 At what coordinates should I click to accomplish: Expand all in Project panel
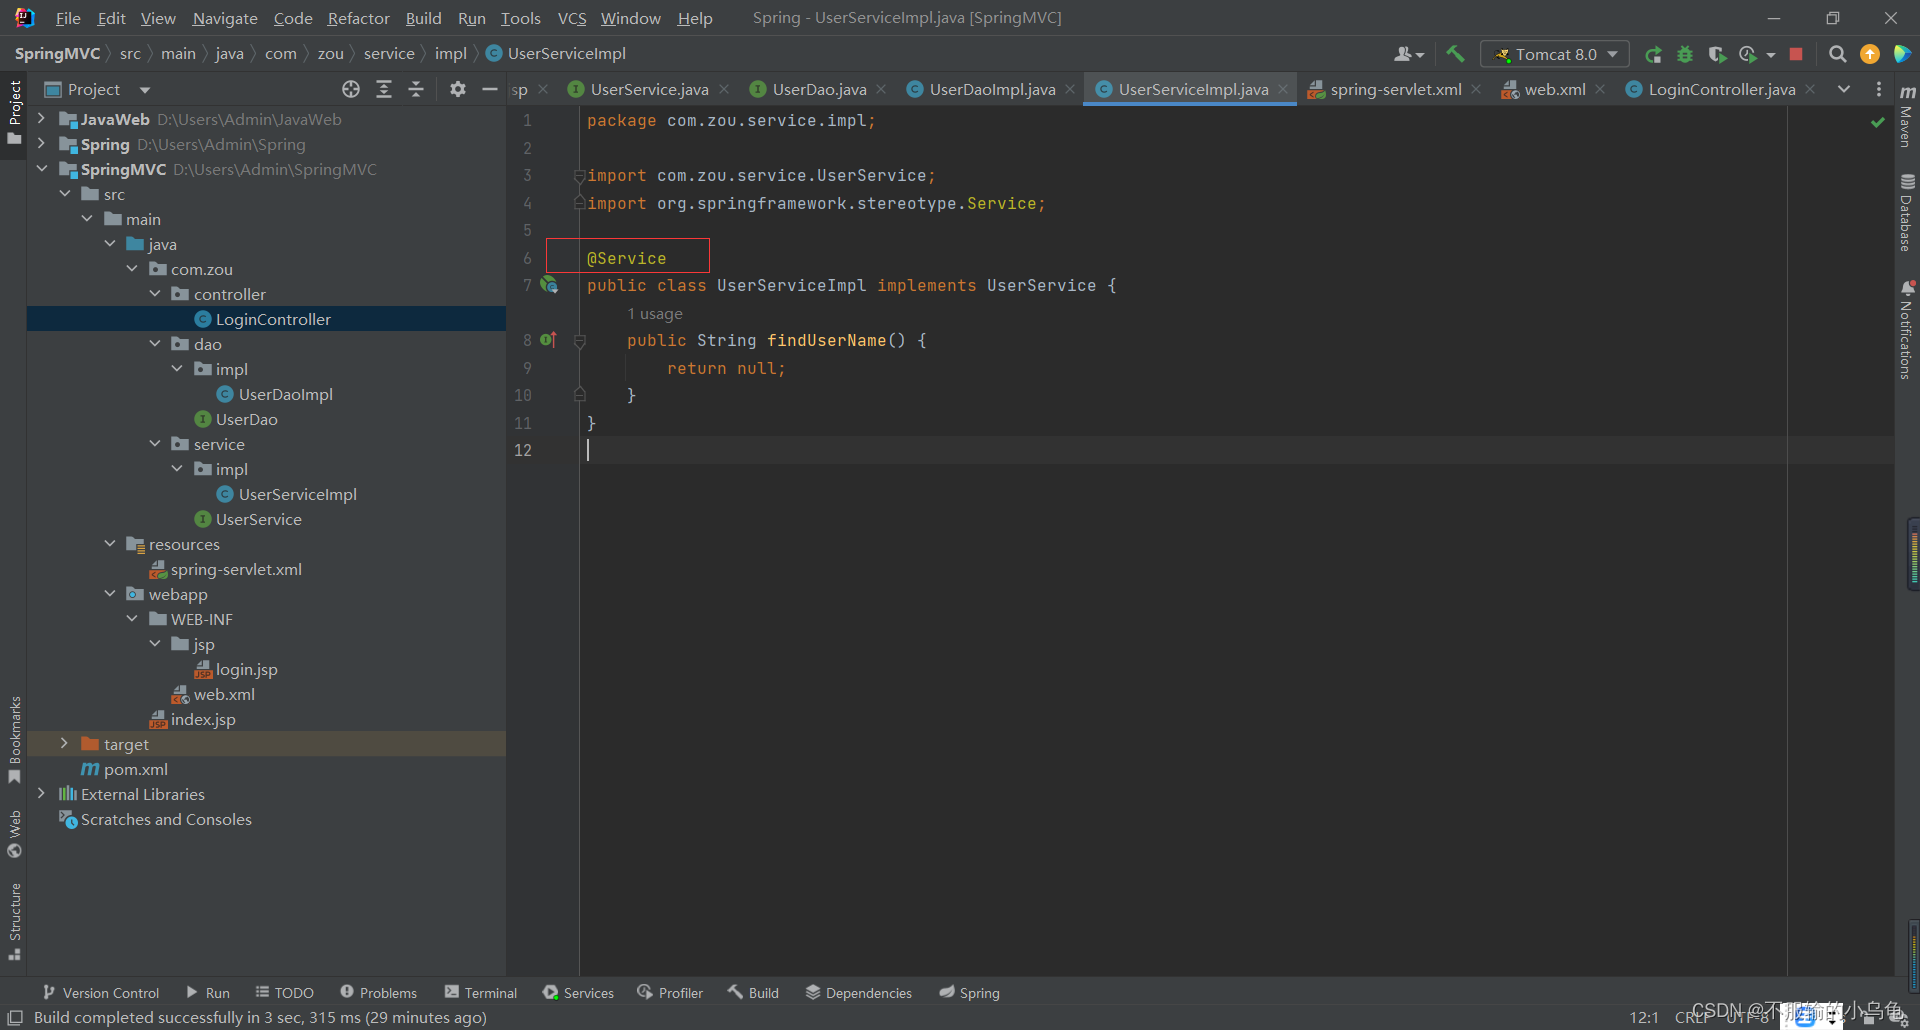(x=384, y=89)
